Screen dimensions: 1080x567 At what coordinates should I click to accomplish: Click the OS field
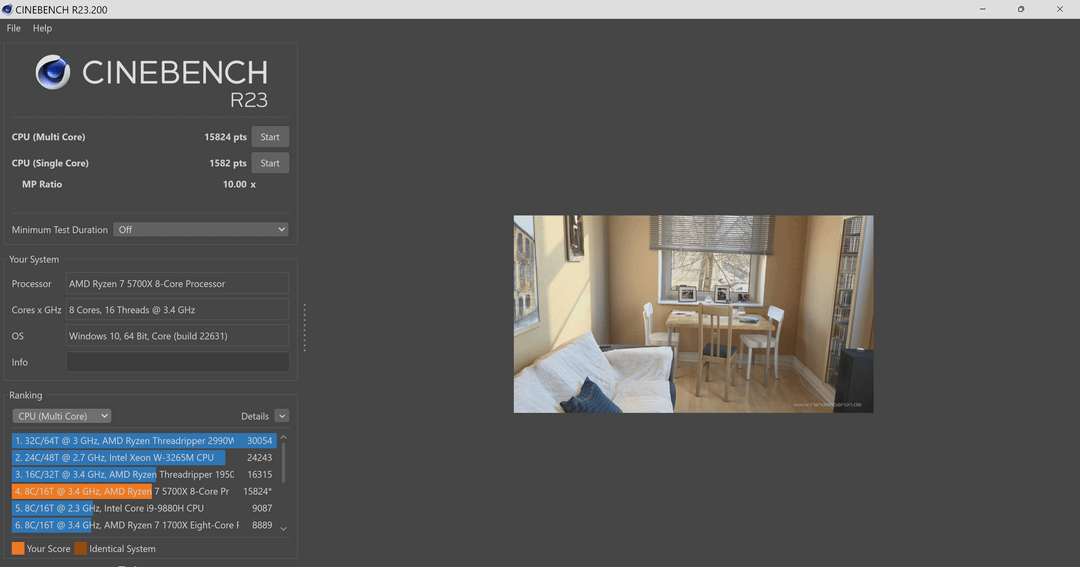(178, 336)
